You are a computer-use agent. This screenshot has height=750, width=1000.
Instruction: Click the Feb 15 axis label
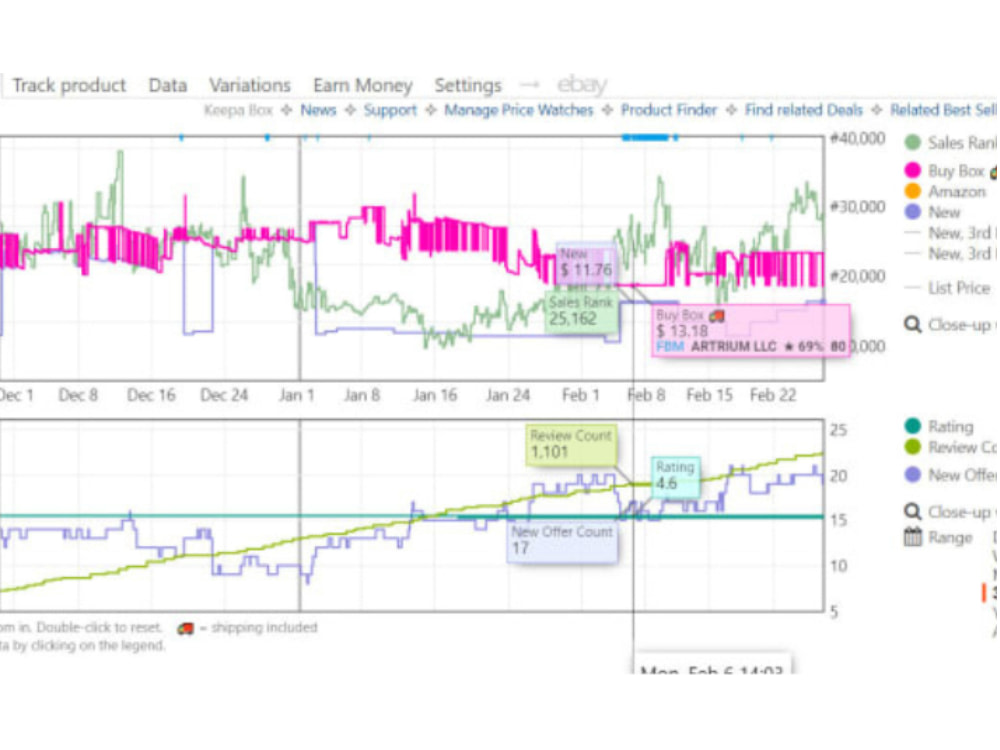709,395
